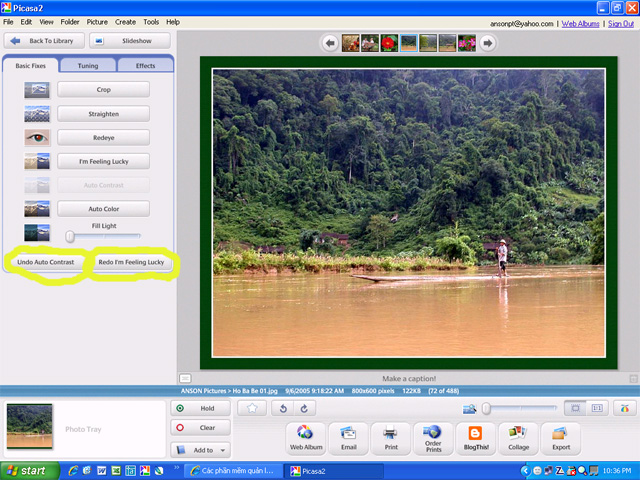
Task: Switch to the Tuning tab
Action: (x=88, y=65)
